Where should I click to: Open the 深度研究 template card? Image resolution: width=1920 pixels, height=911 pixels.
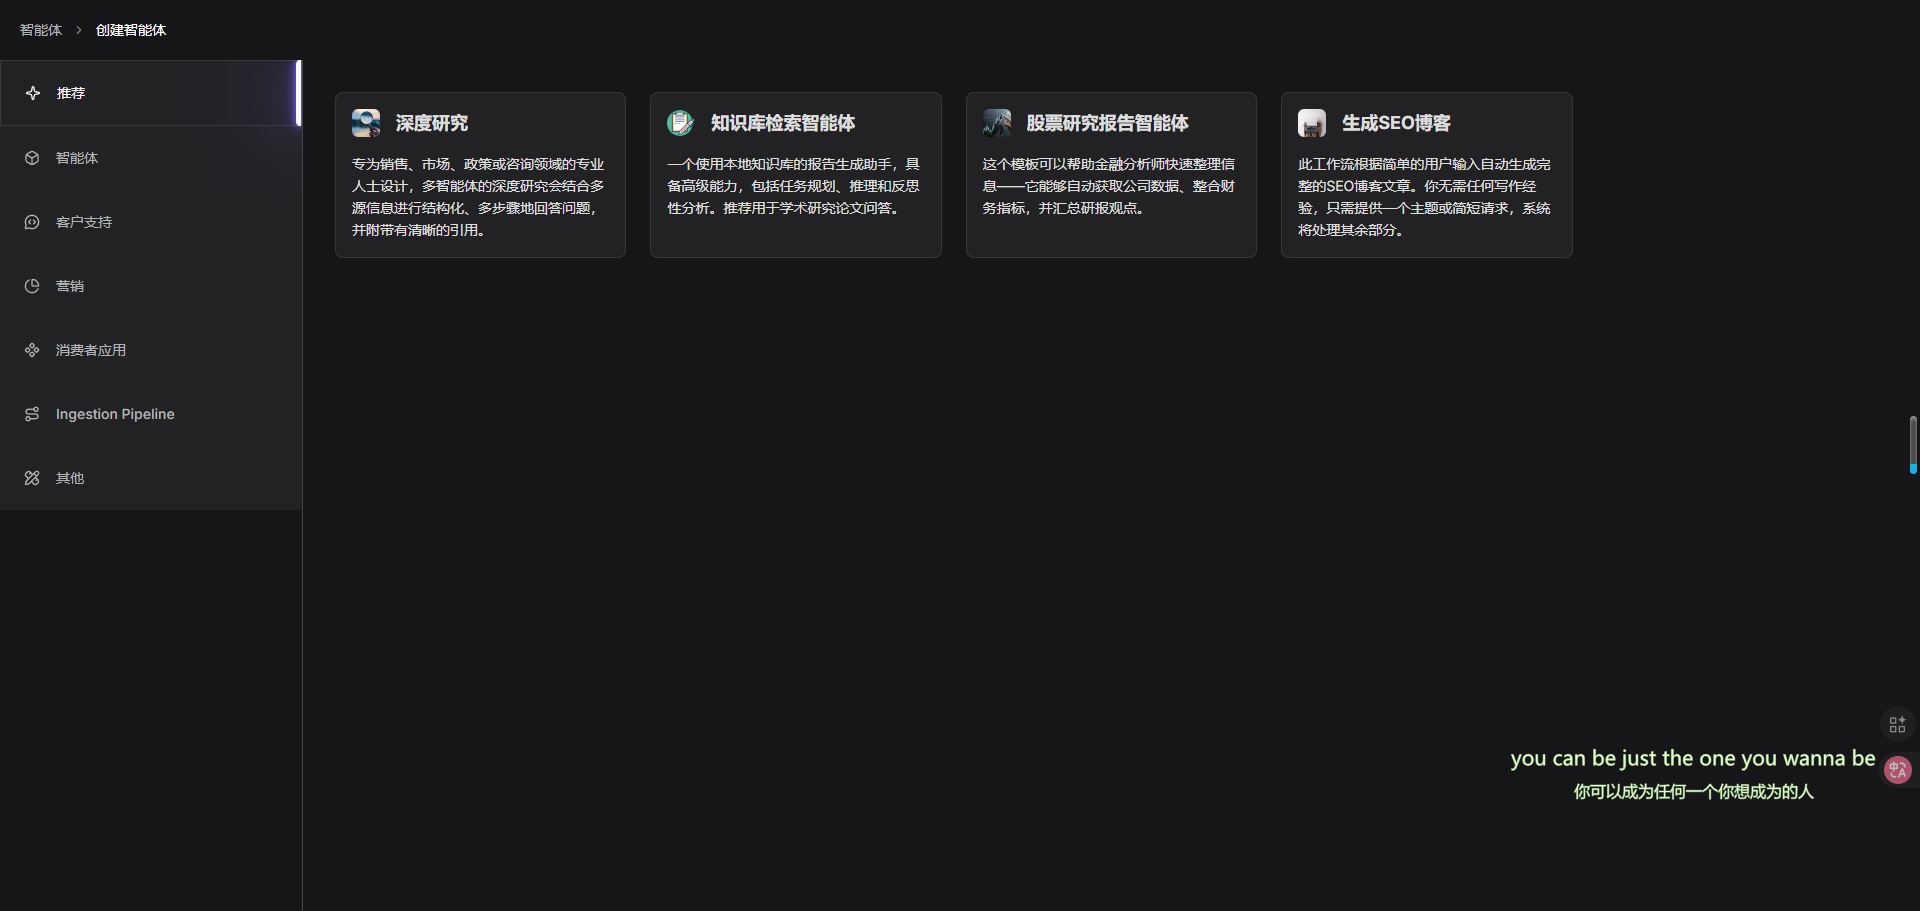(480, 175)
